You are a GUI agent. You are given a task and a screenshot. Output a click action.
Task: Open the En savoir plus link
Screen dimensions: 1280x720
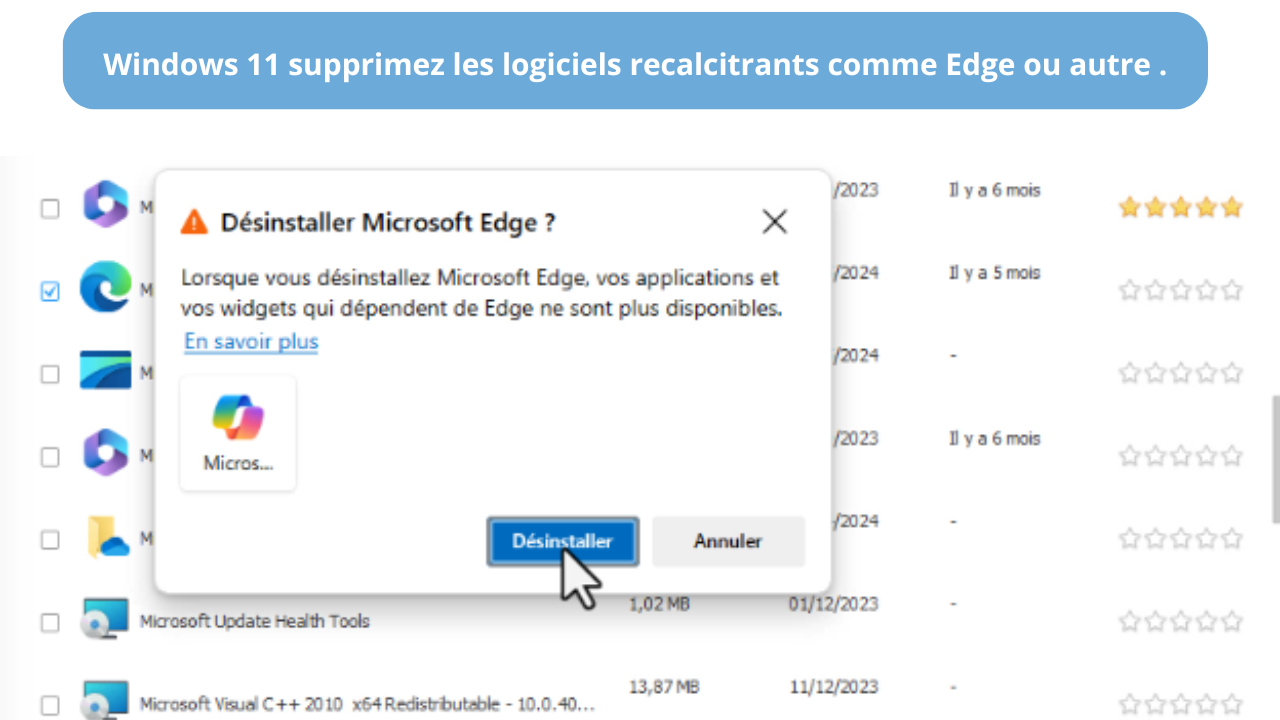(251, 341)
